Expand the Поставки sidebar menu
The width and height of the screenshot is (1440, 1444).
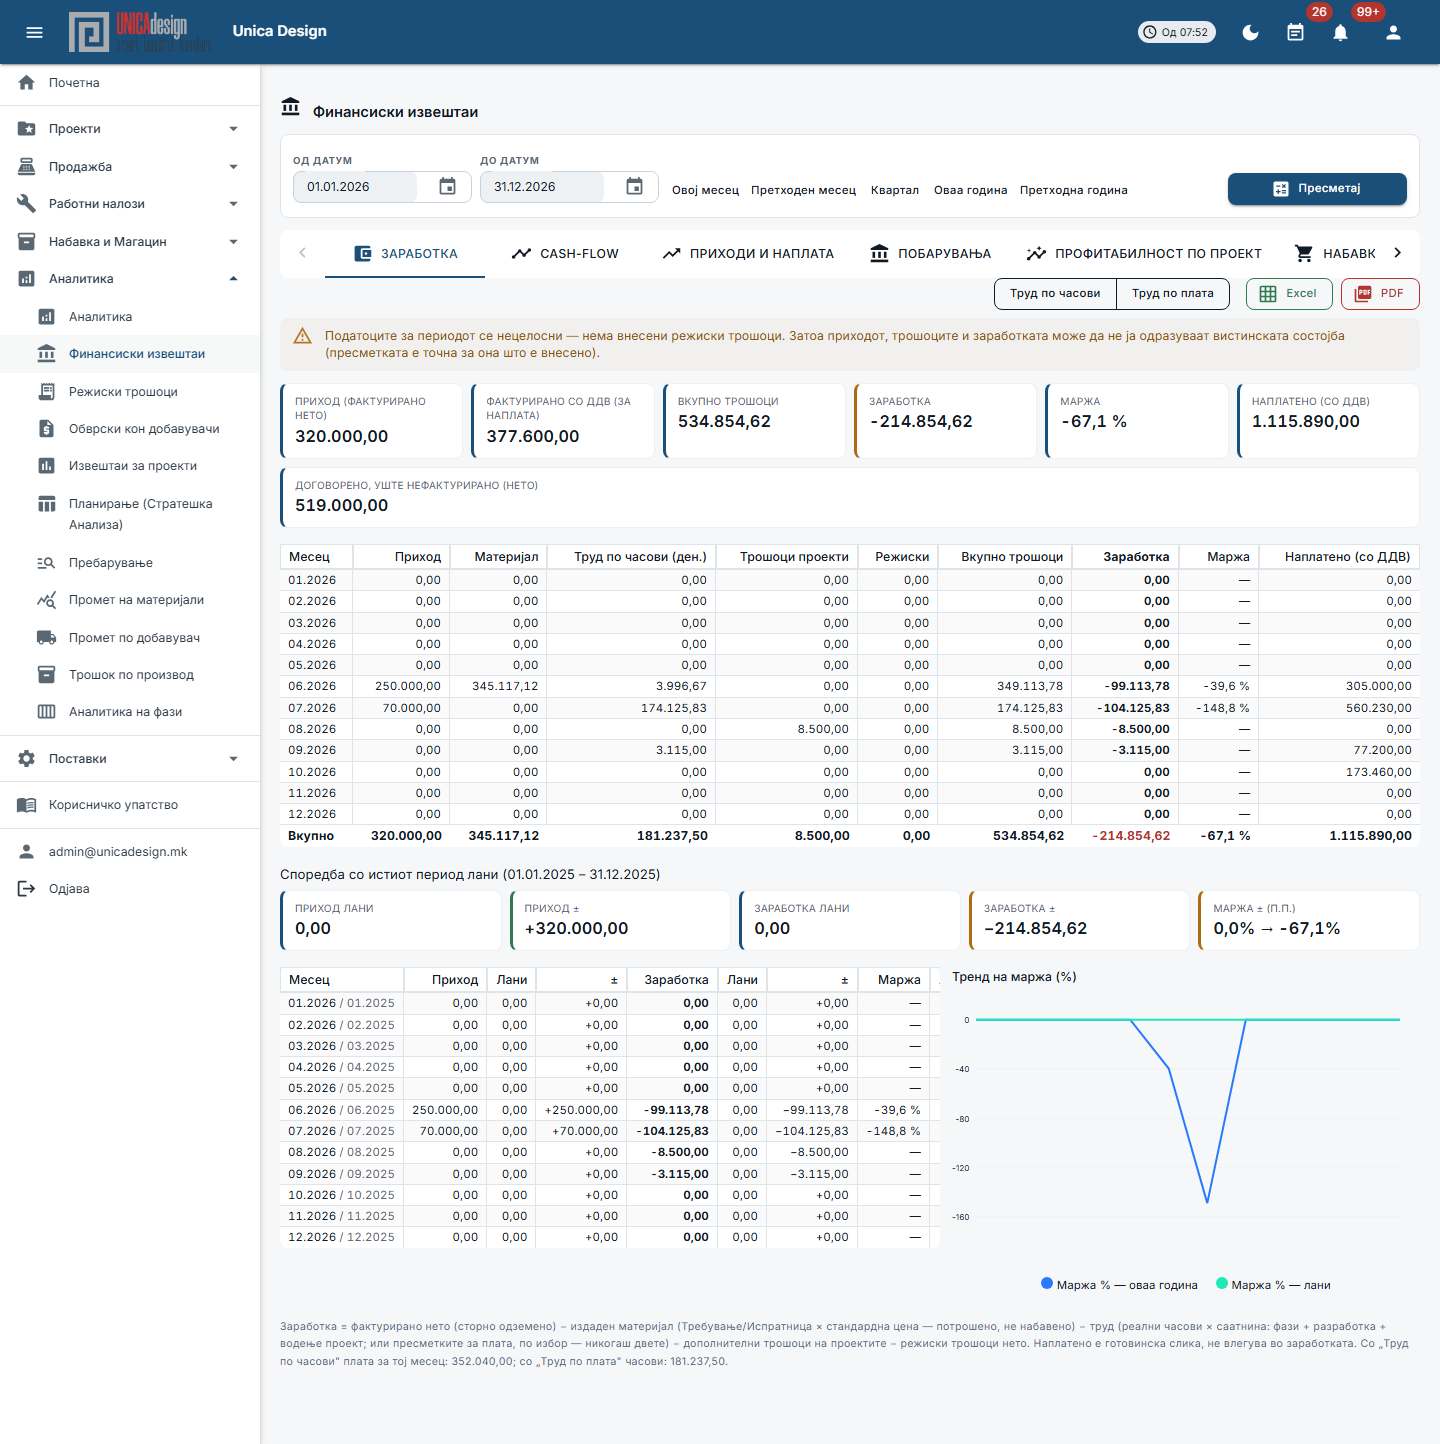(130, 759)
